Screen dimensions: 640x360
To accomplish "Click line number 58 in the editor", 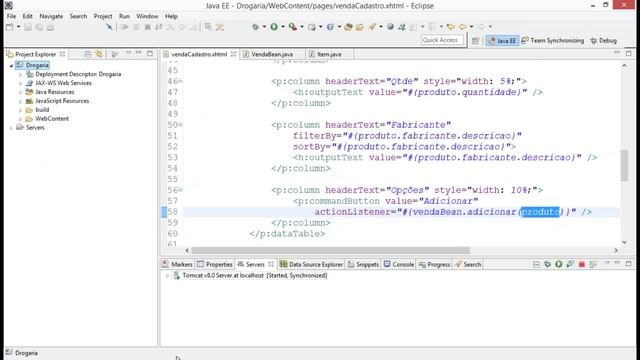I will [x=173, y=212].
